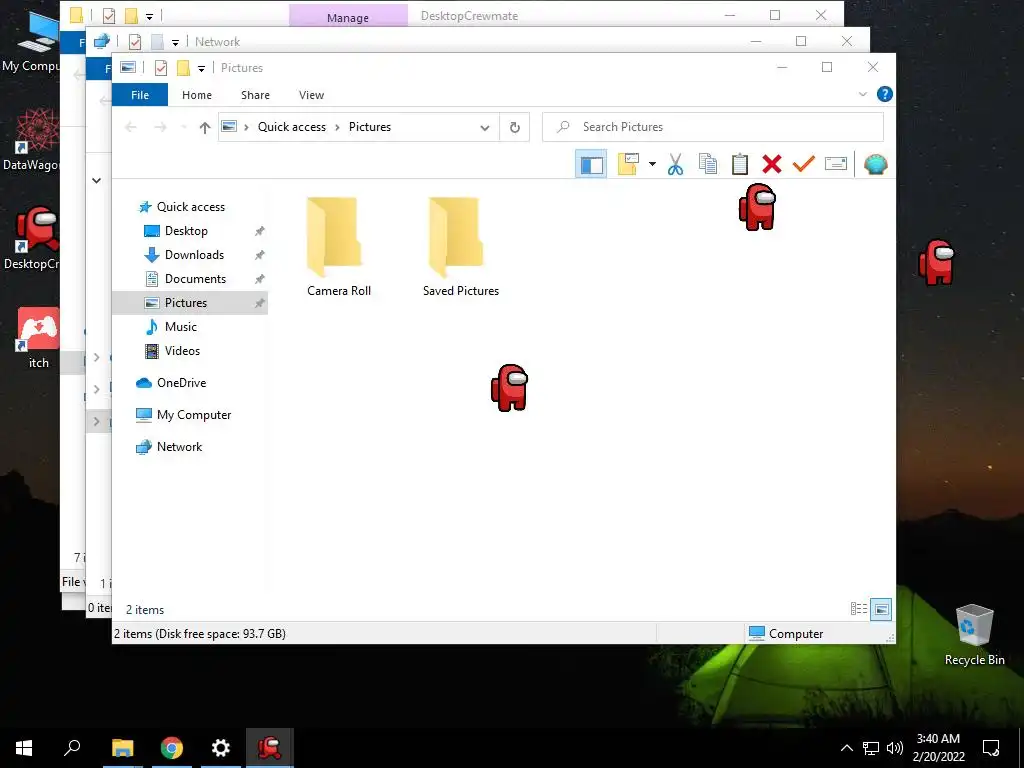This screenshot has height=768, width=1024.
Task: Click Quick access in the address bar
Action: [291, 127]
